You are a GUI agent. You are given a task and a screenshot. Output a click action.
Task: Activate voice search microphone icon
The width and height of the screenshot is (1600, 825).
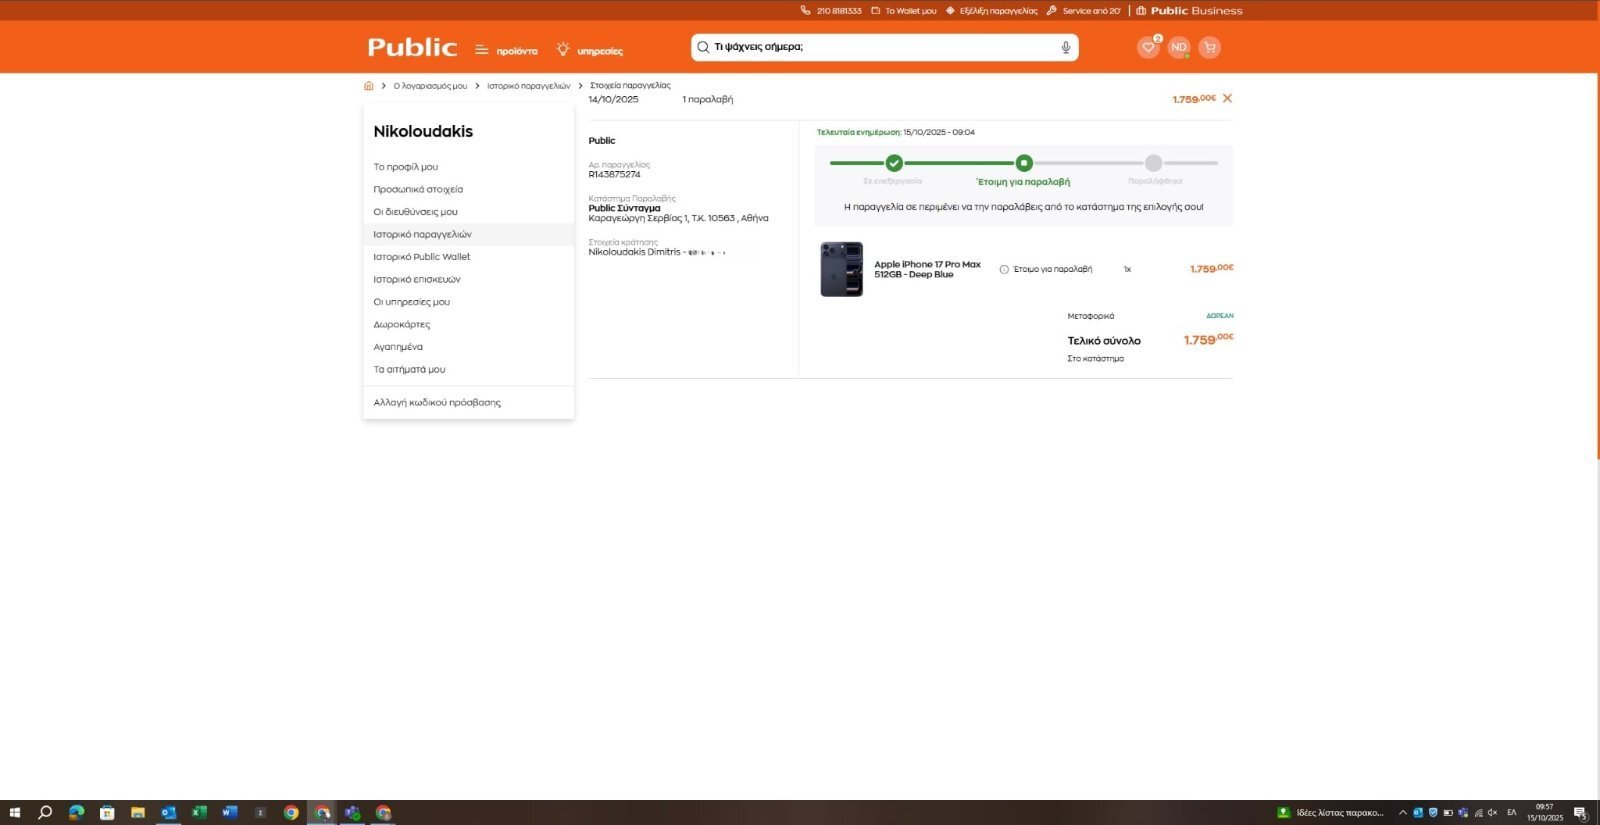pyautogui.click(x=1066, y=47)
